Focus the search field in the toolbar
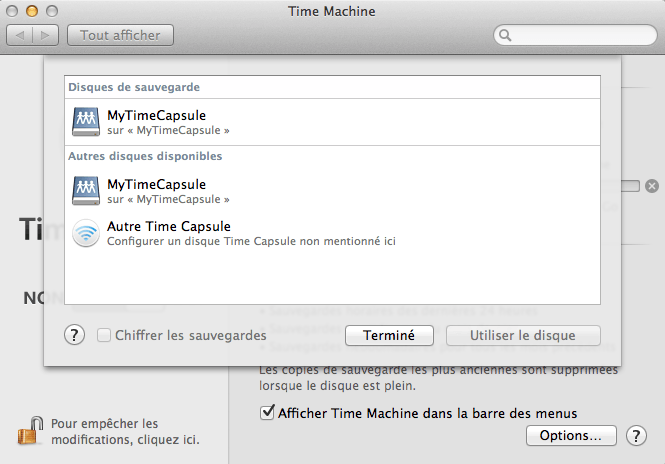 (x=575, y=35)
